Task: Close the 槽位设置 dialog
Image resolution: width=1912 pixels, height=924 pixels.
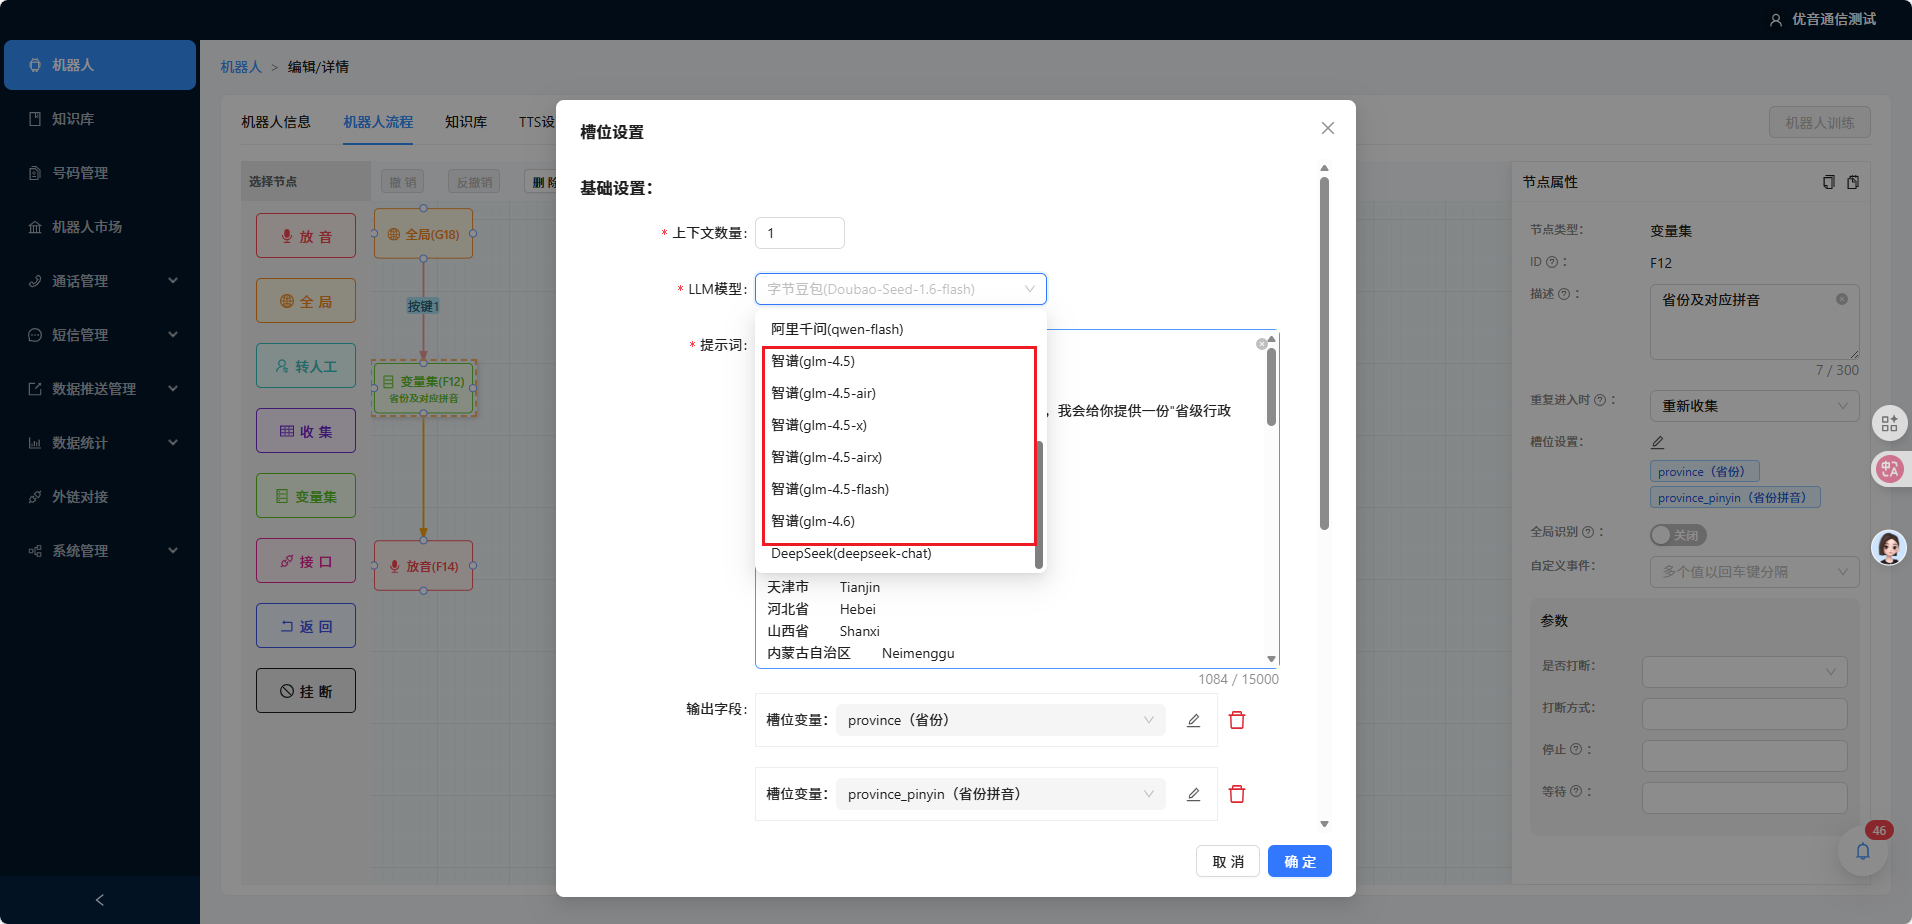Action: tap(1328, 128)
